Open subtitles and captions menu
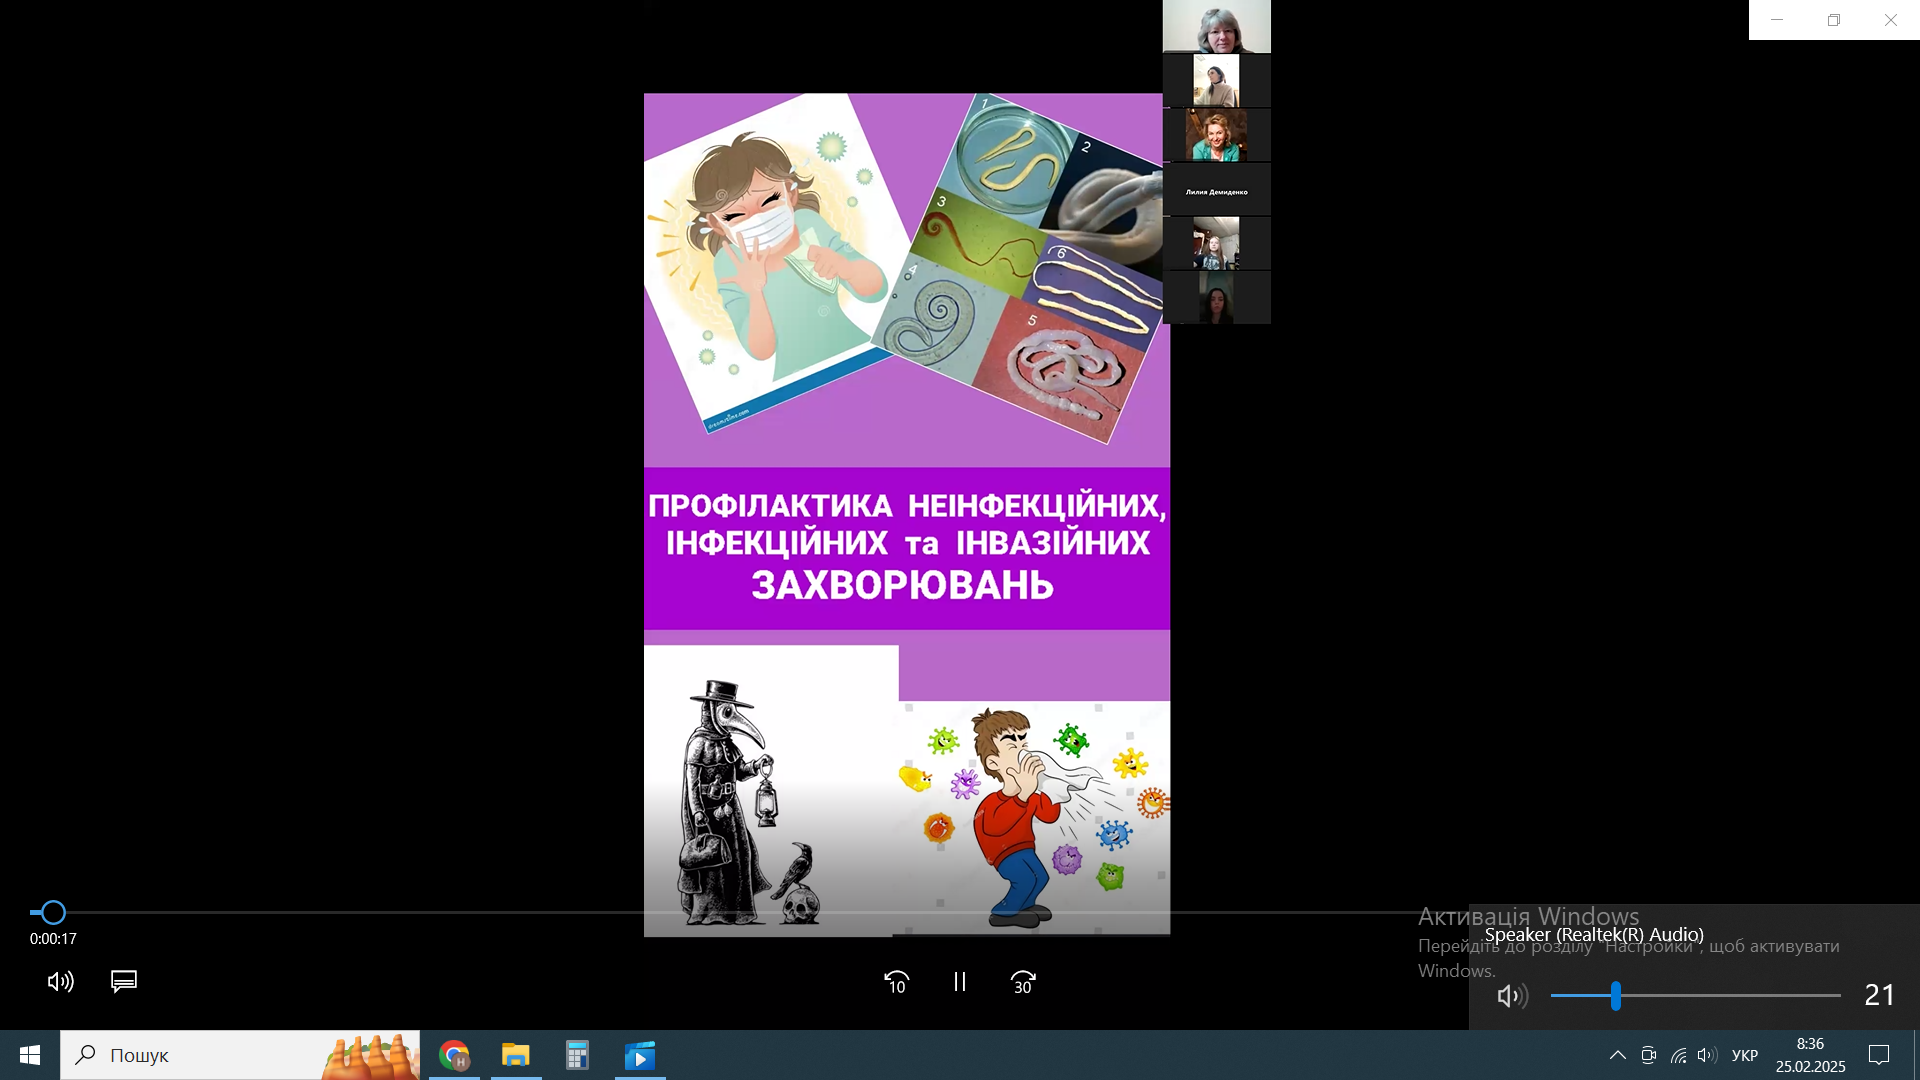The image size is (1920, 1080). pyautogui.click(x=124, y=982)
